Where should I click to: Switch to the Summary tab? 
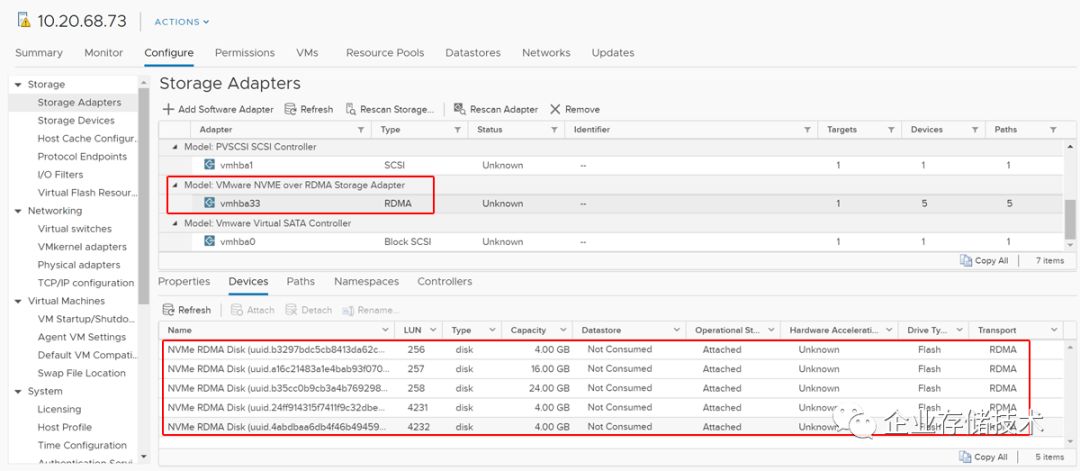coord(39,53)
